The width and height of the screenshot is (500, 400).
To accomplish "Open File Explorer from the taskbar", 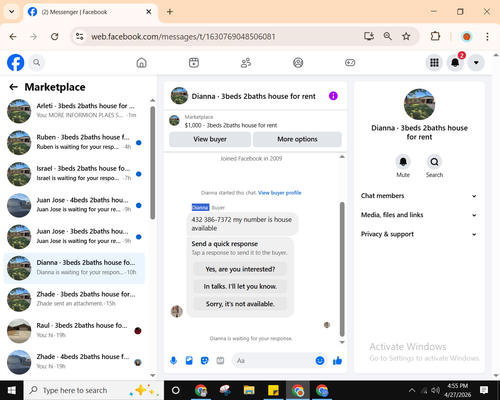I will tap(249, 390).
